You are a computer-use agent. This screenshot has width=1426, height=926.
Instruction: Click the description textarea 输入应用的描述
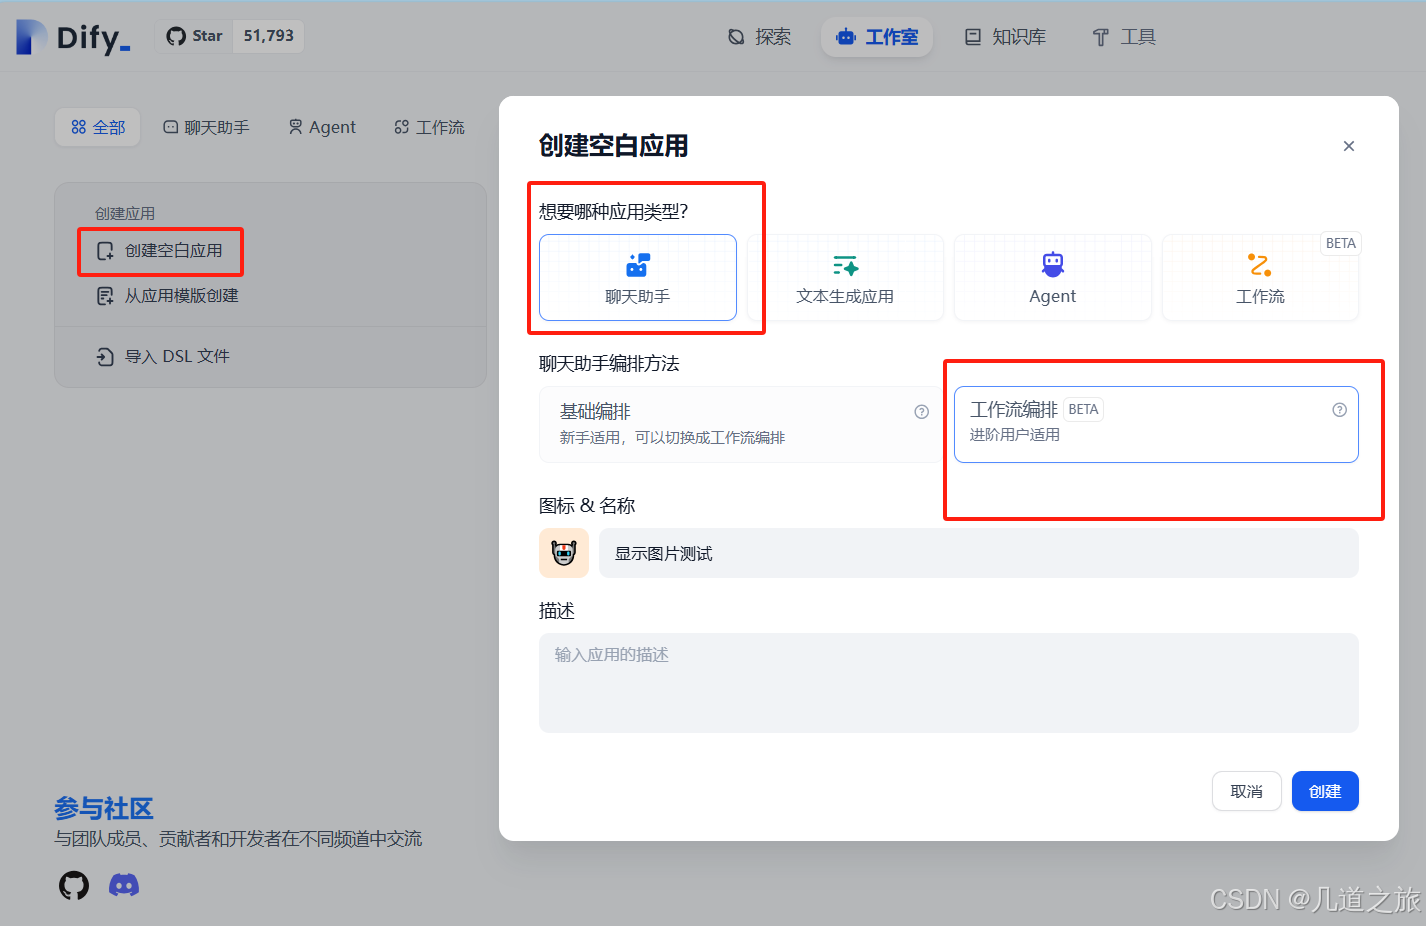point(949,683)
